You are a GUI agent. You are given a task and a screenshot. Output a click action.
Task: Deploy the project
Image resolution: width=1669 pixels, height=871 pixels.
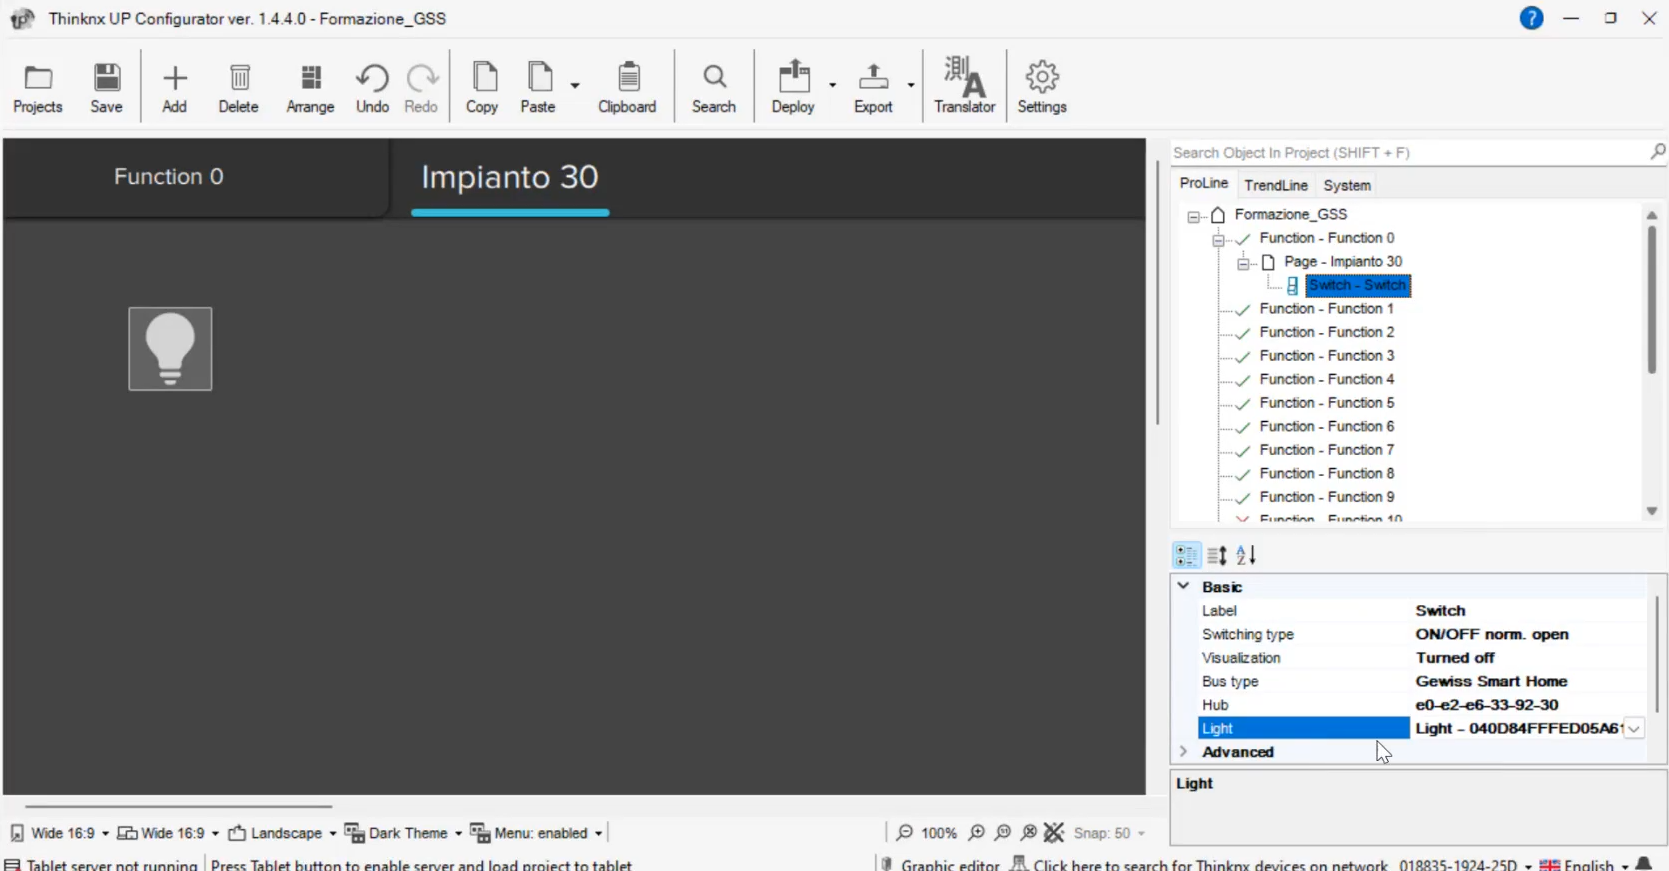pos(793,88)
